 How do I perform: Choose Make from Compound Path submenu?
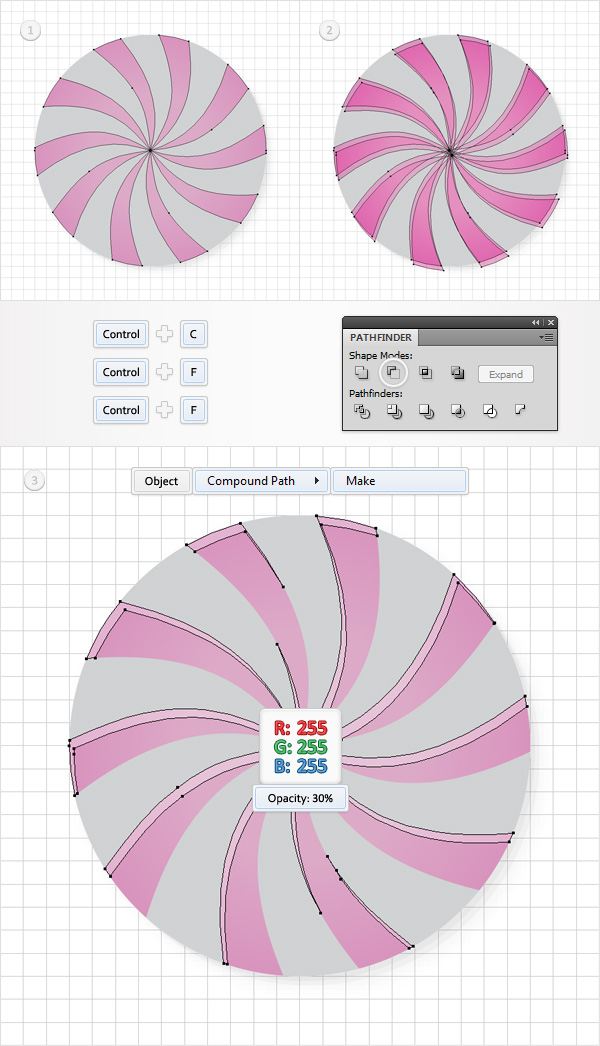point(399,481)
